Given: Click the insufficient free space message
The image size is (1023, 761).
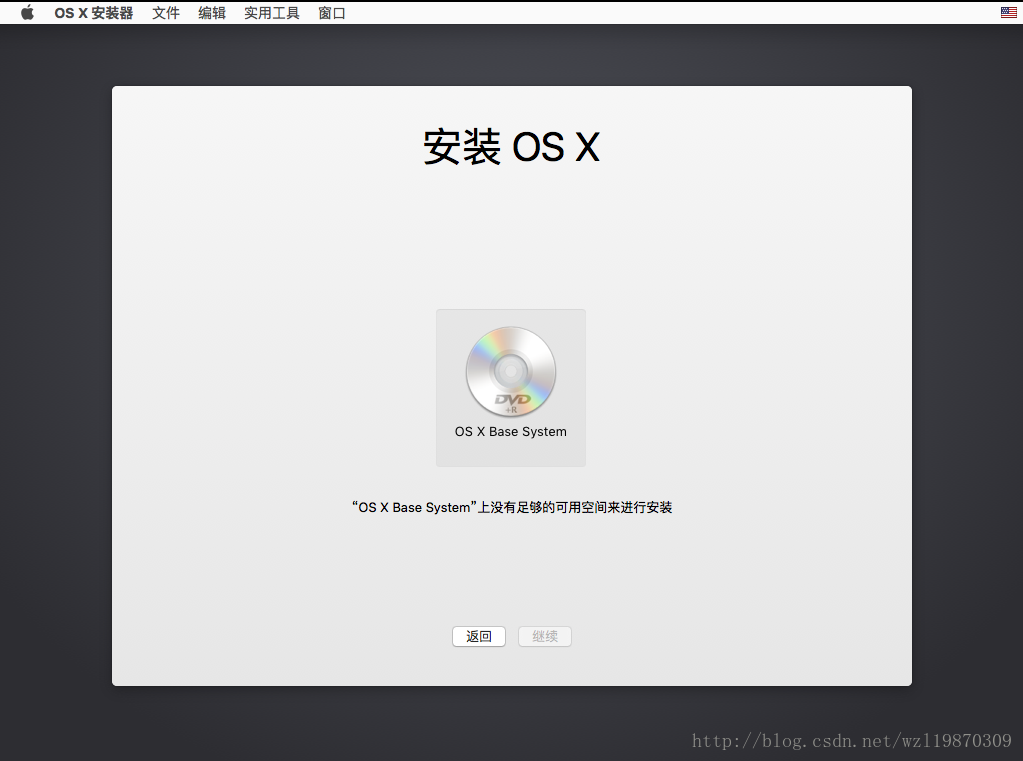Looking at the screenshot, I should (x=512, y=507).
